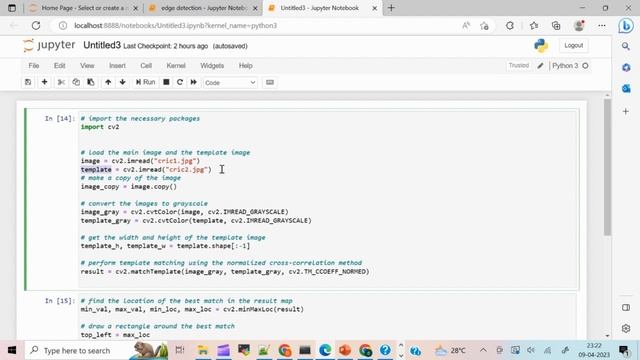Restart kernel and rerun all cells
This screenshot has width=640, height=360.
[x=193, y=82]
